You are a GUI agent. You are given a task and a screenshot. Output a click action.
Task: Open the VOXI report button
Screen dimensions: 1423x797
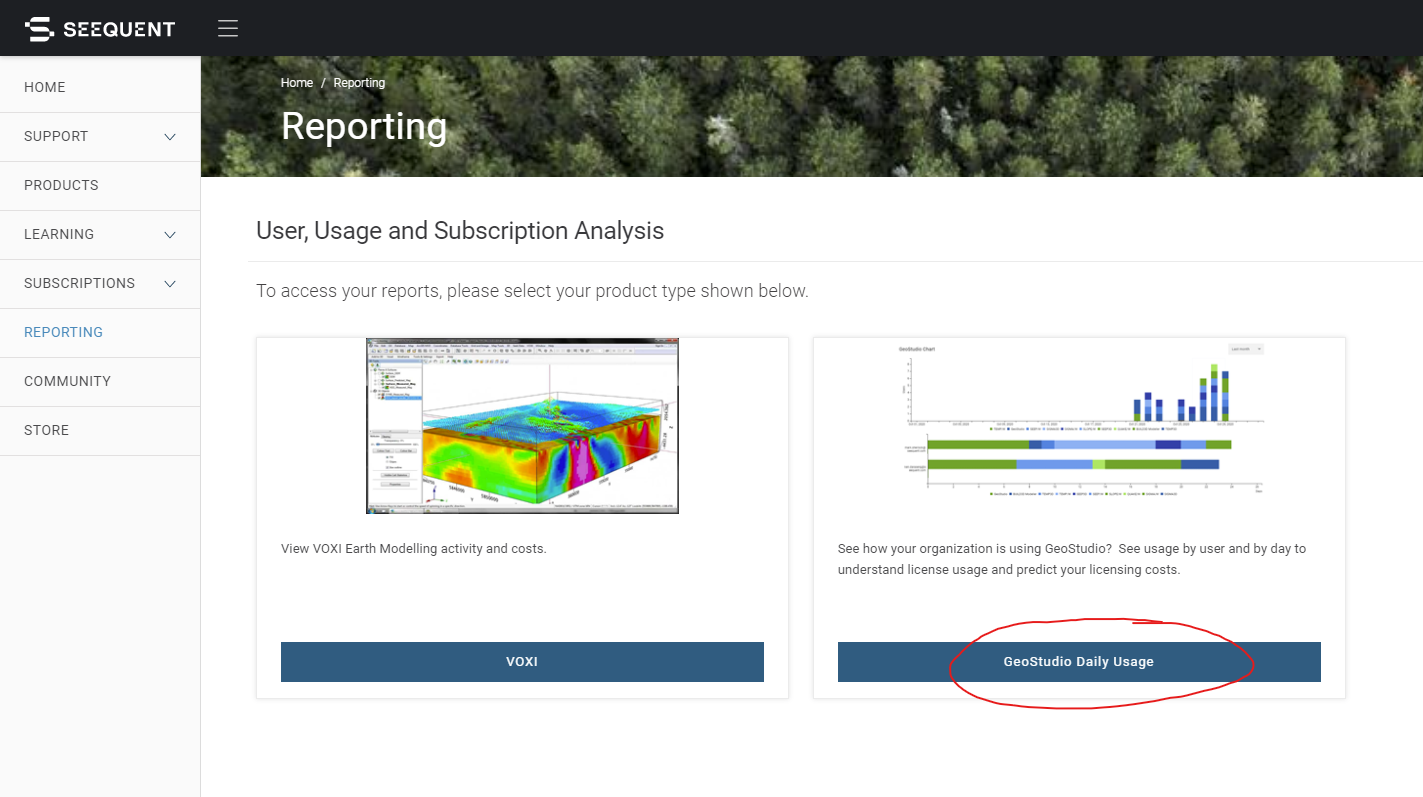522,662
